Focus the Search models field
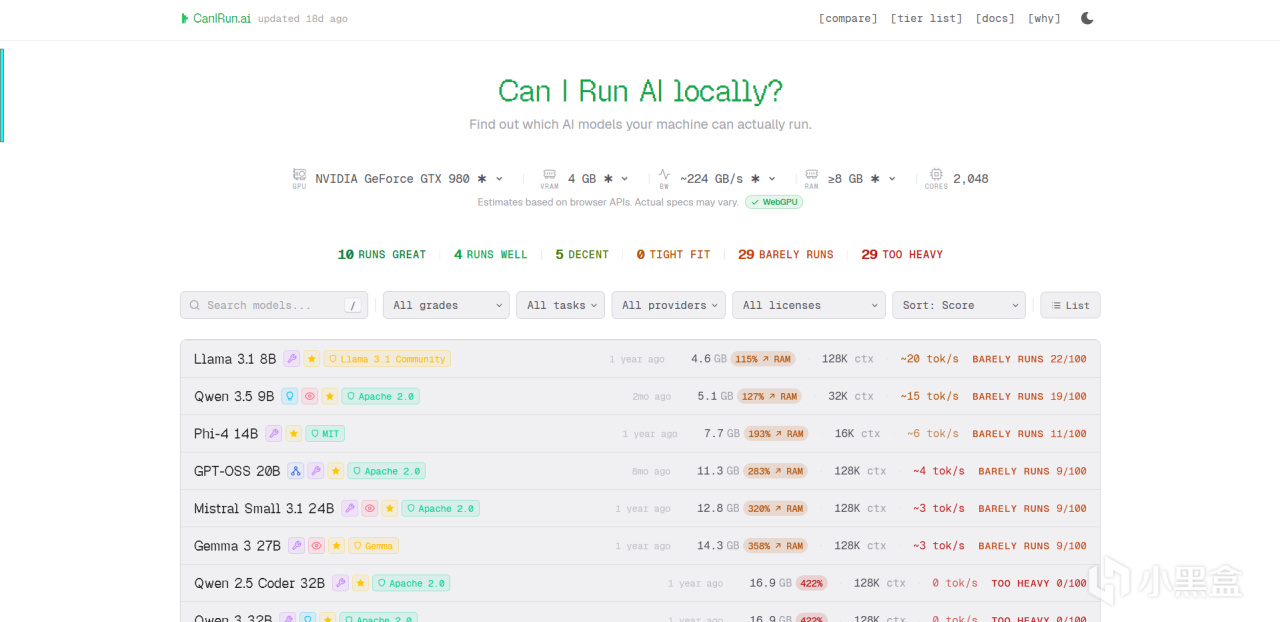This screenshot has height=622, width=1280. (274, 305)
